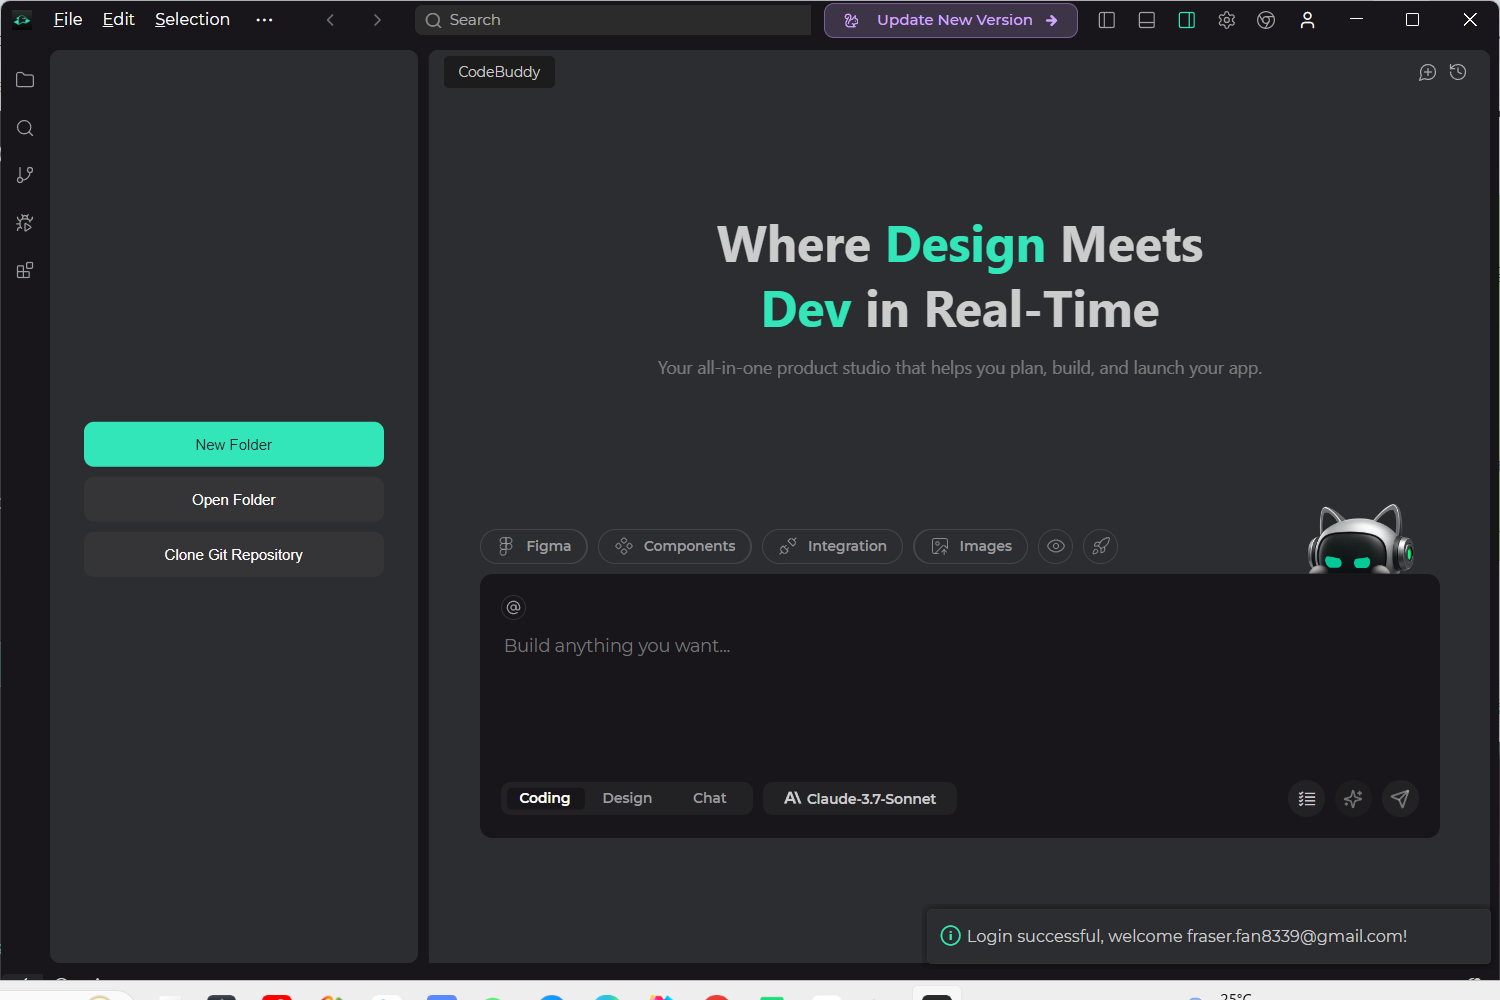Viewport: 1500px width, 1000px height.
Task: Expand the overflow menu with three dots
Action: pos(264,20)
